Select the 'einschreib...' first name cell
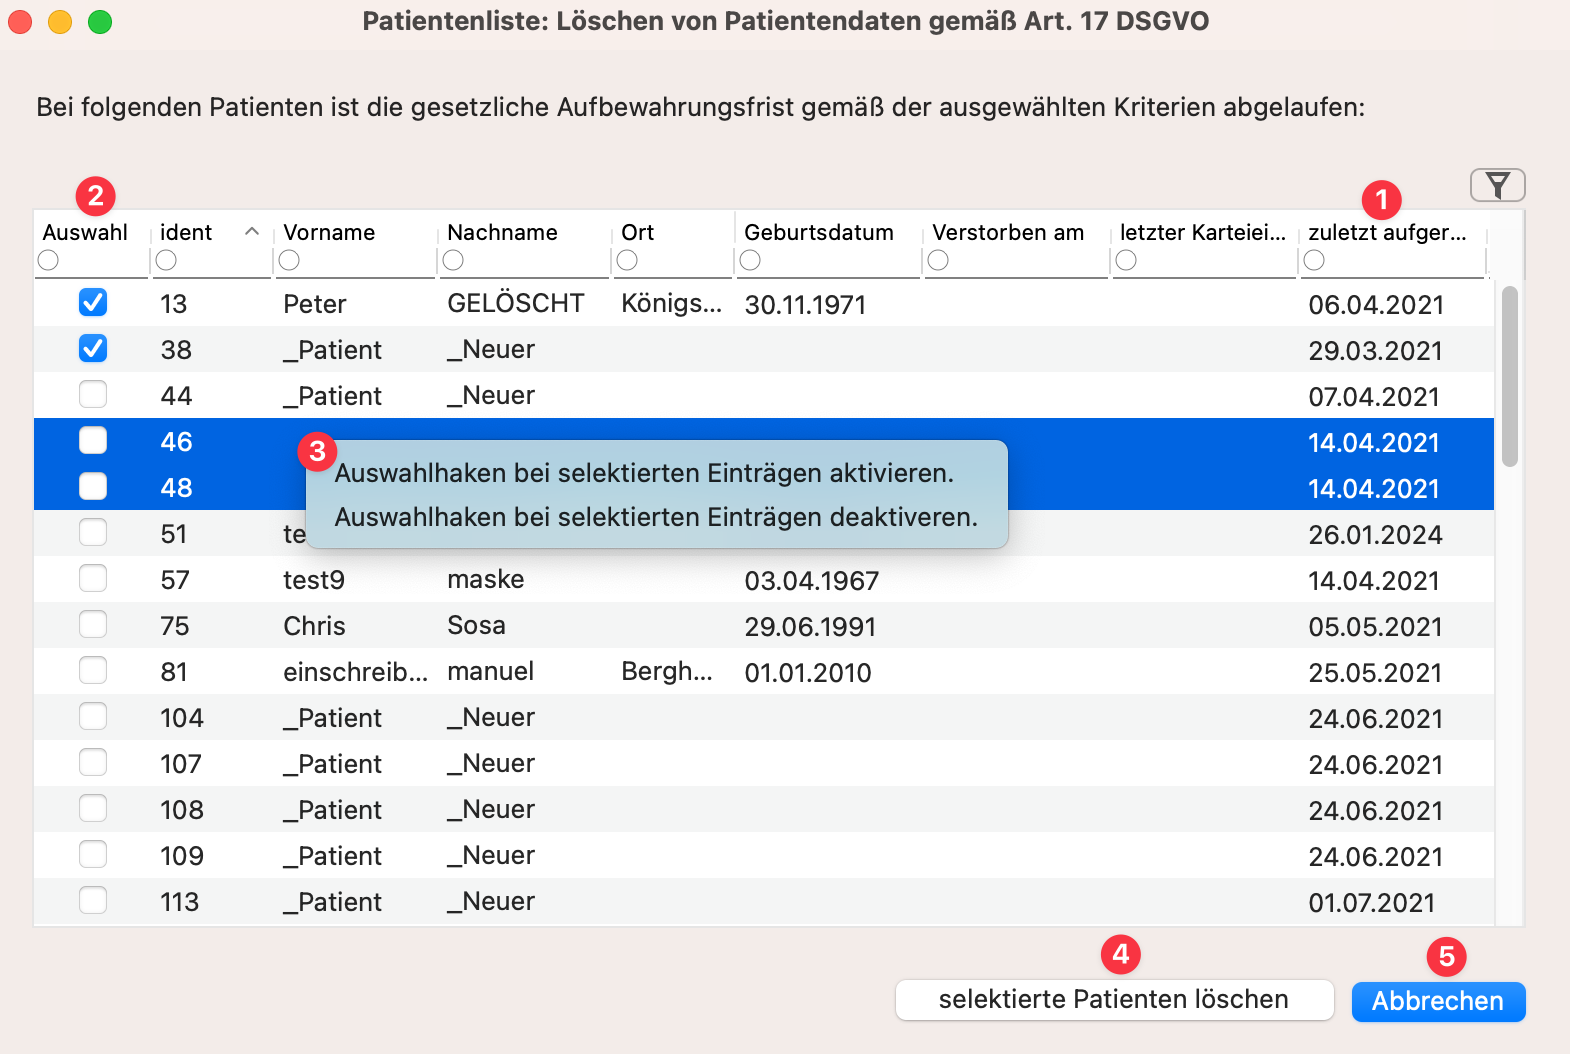The image size is (1570, 1054). (x=355, y=672)
